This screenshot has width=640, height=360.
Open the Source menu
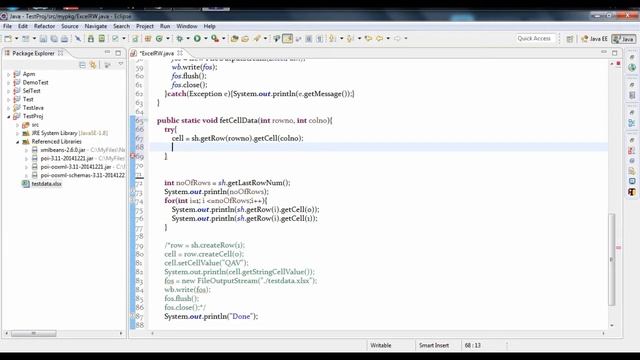coord(70,26)
